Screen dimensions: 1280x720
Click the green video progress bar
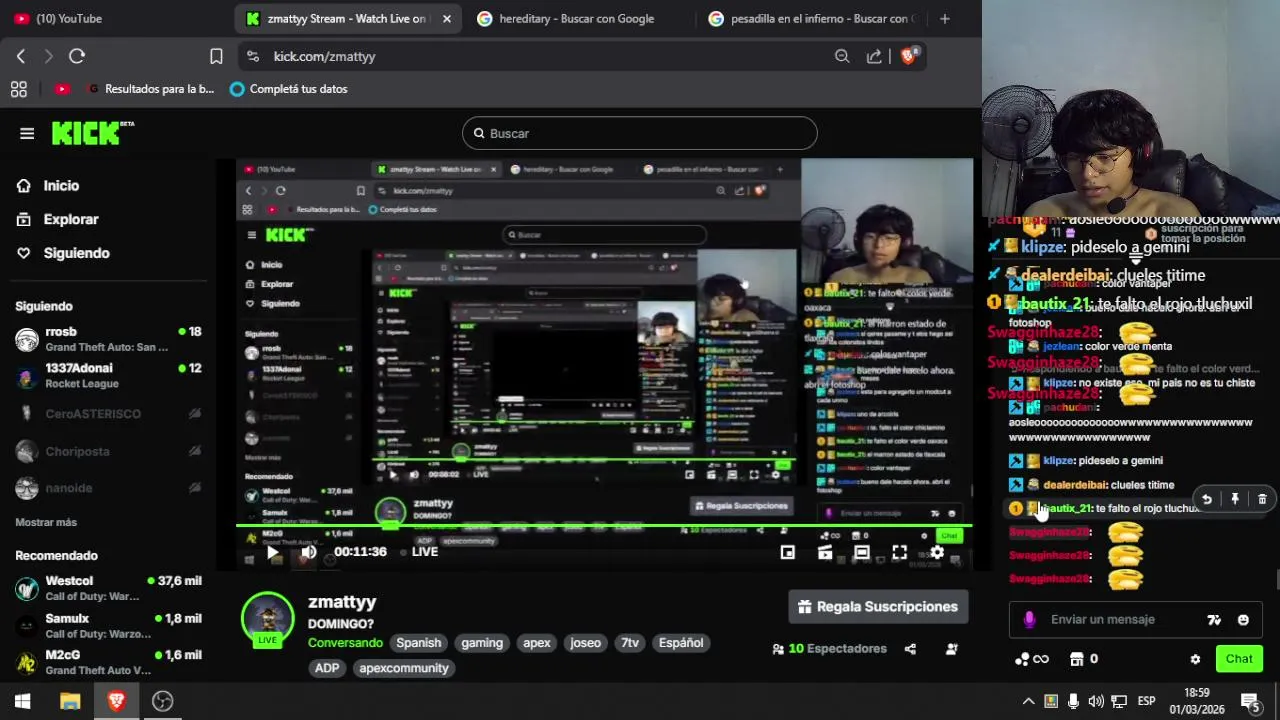(604, 526)
